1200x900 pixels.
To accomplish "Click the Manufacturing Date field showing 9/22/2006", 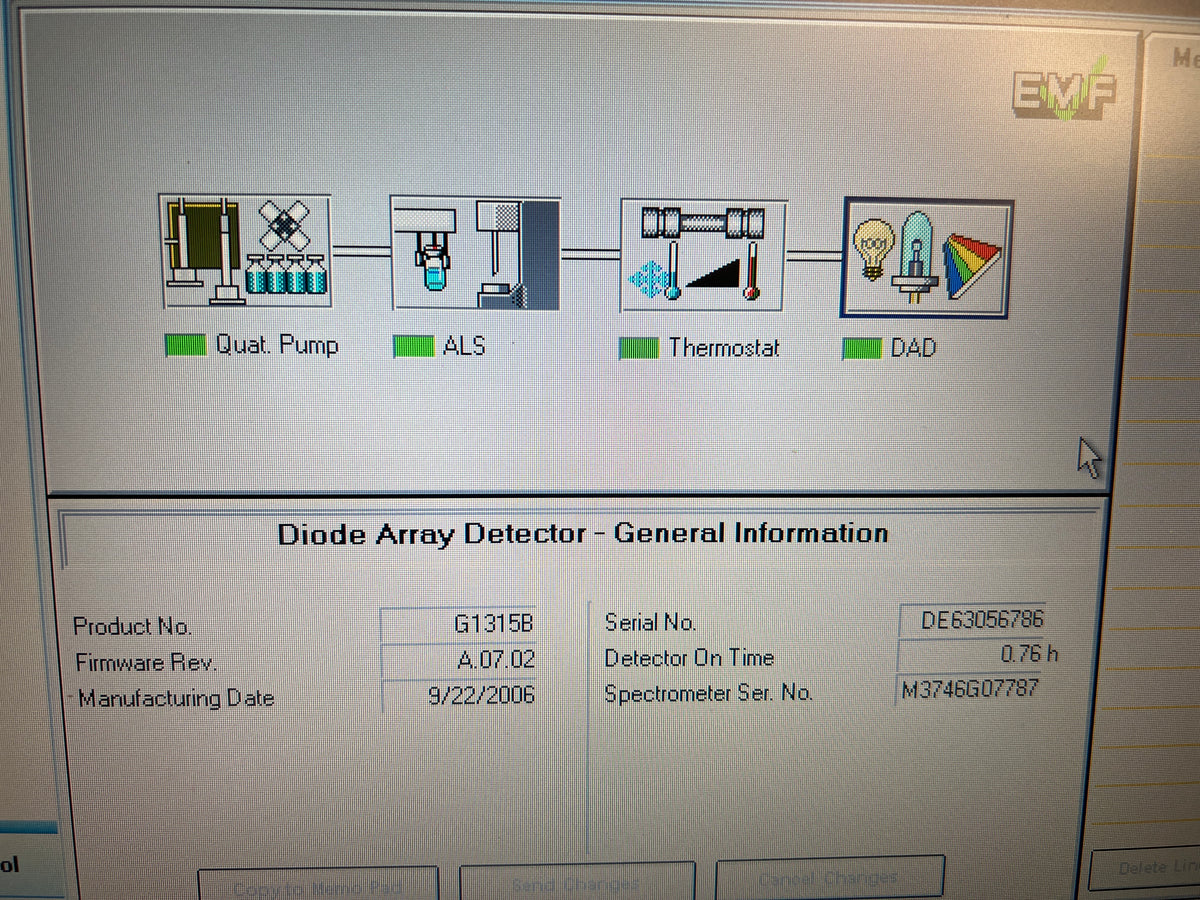I will [459, 694].
